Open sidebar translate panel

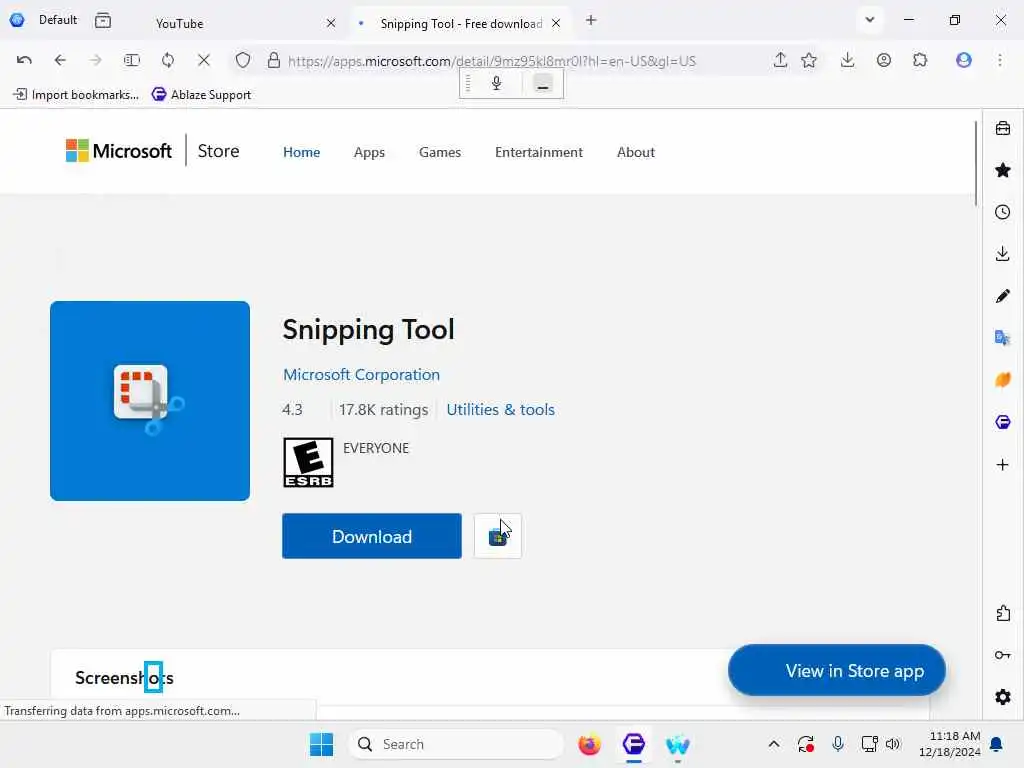(x=1002, y=338)
